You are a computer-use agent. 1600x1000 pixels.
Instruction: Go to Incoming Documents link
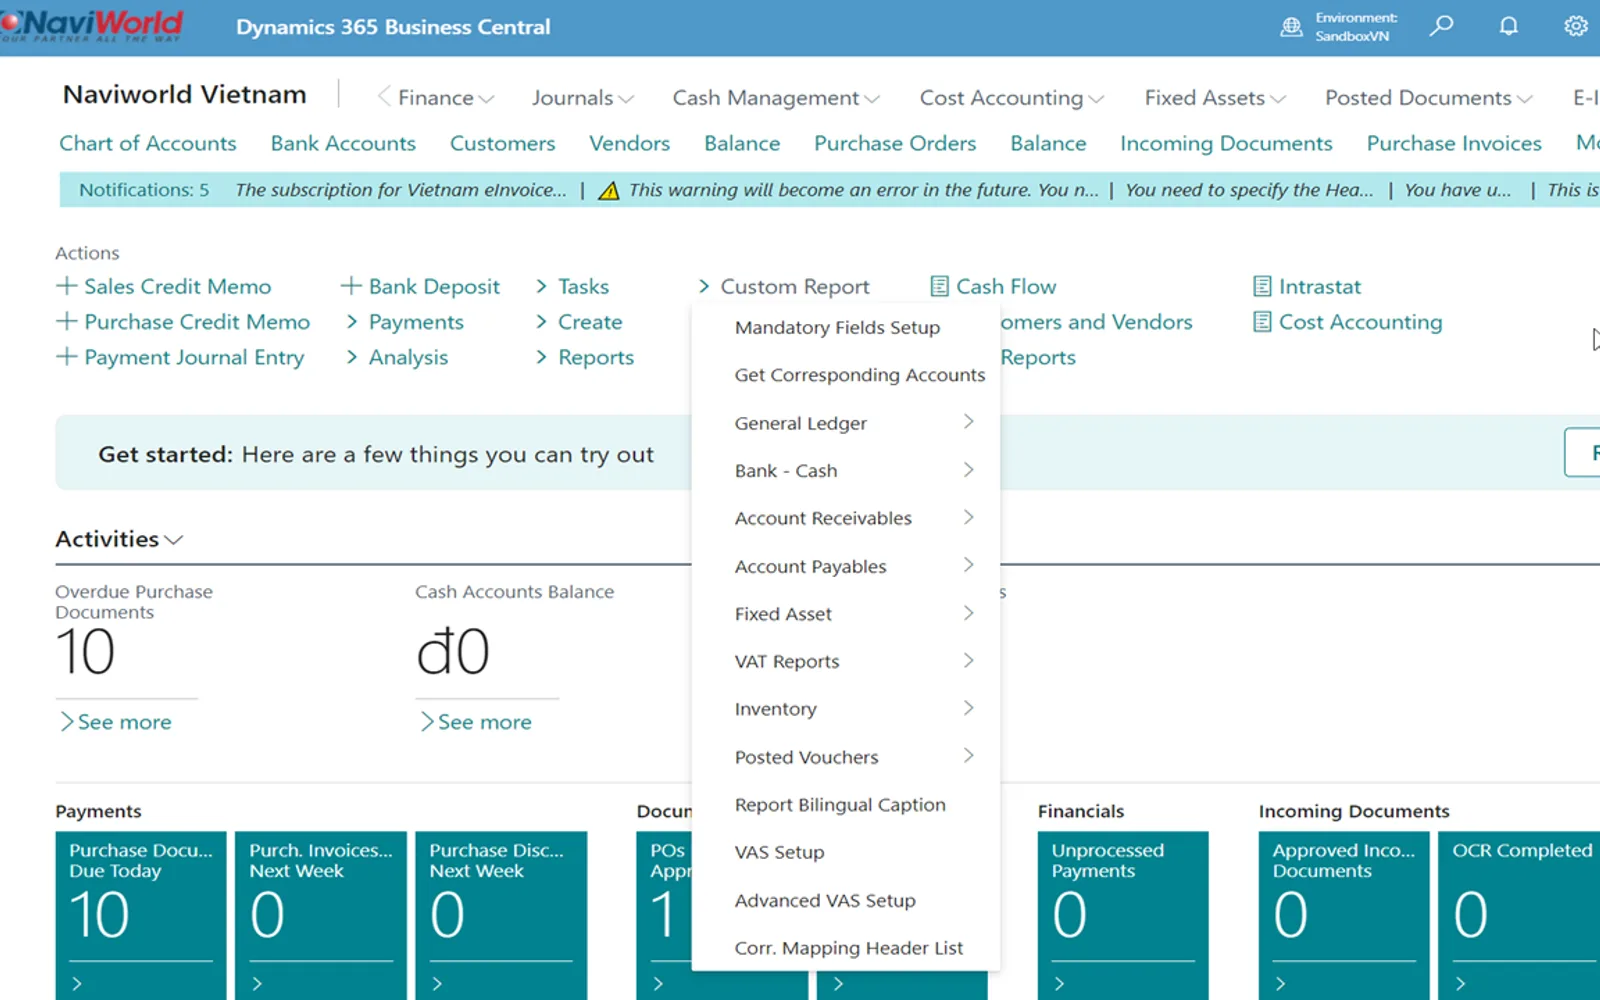point(1226,143)
